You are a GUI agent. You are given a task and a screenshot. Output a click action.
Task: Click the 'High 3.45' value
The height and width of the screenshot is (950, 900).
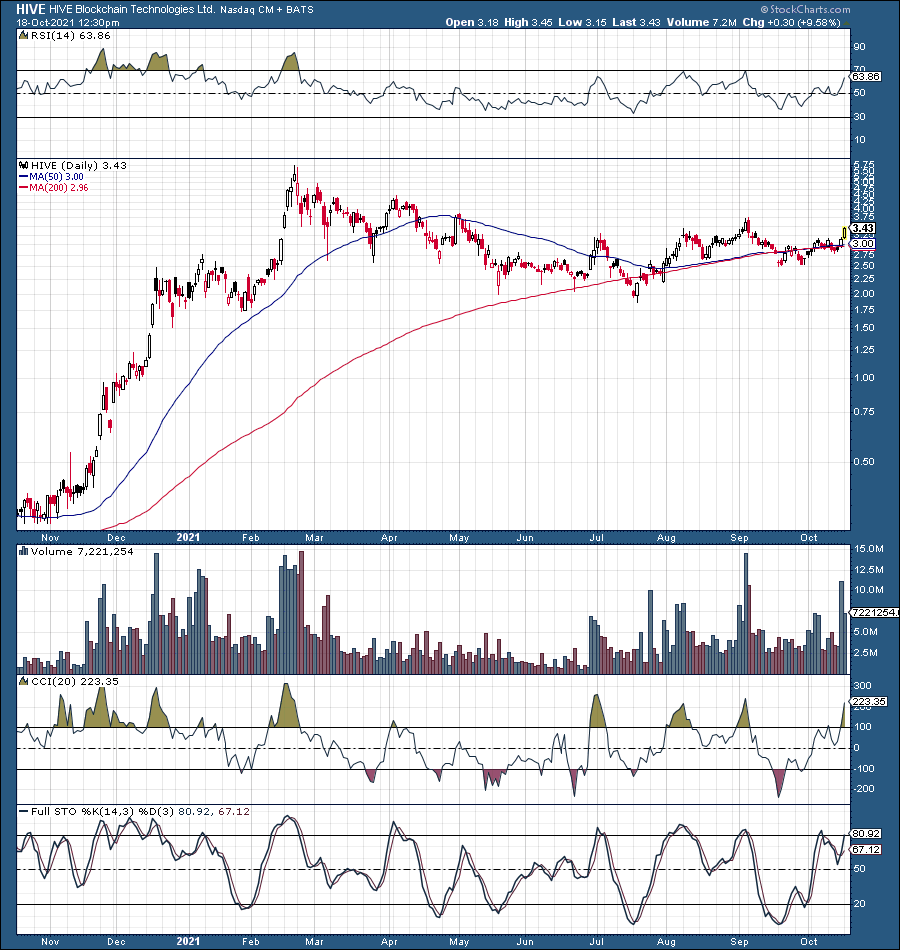[528, 22]
